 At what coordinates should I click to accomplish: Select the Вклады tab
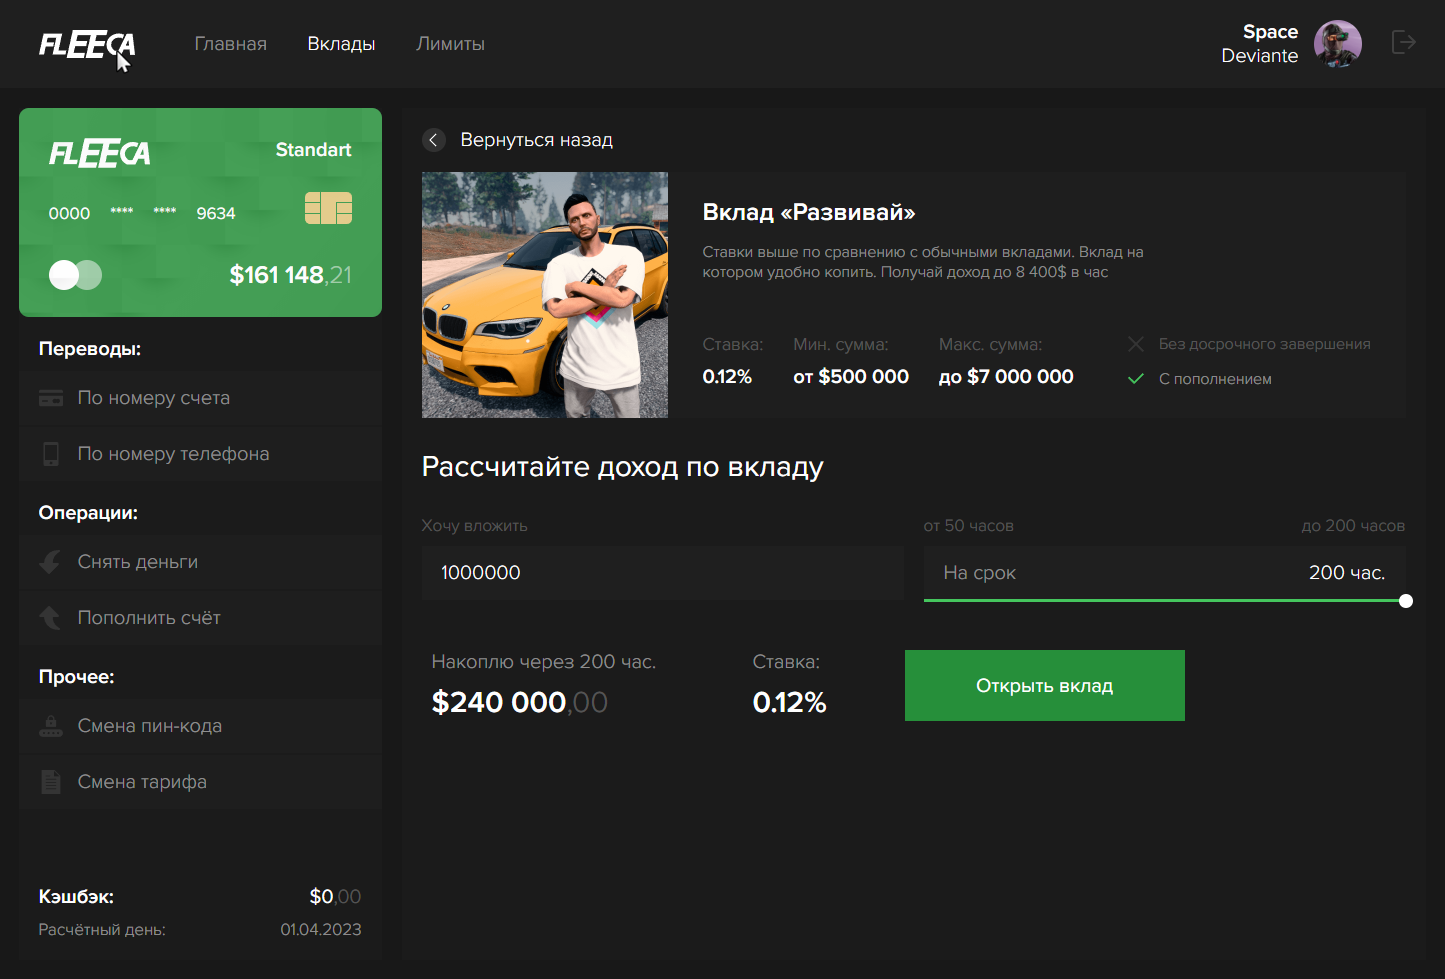pos(341,44)
